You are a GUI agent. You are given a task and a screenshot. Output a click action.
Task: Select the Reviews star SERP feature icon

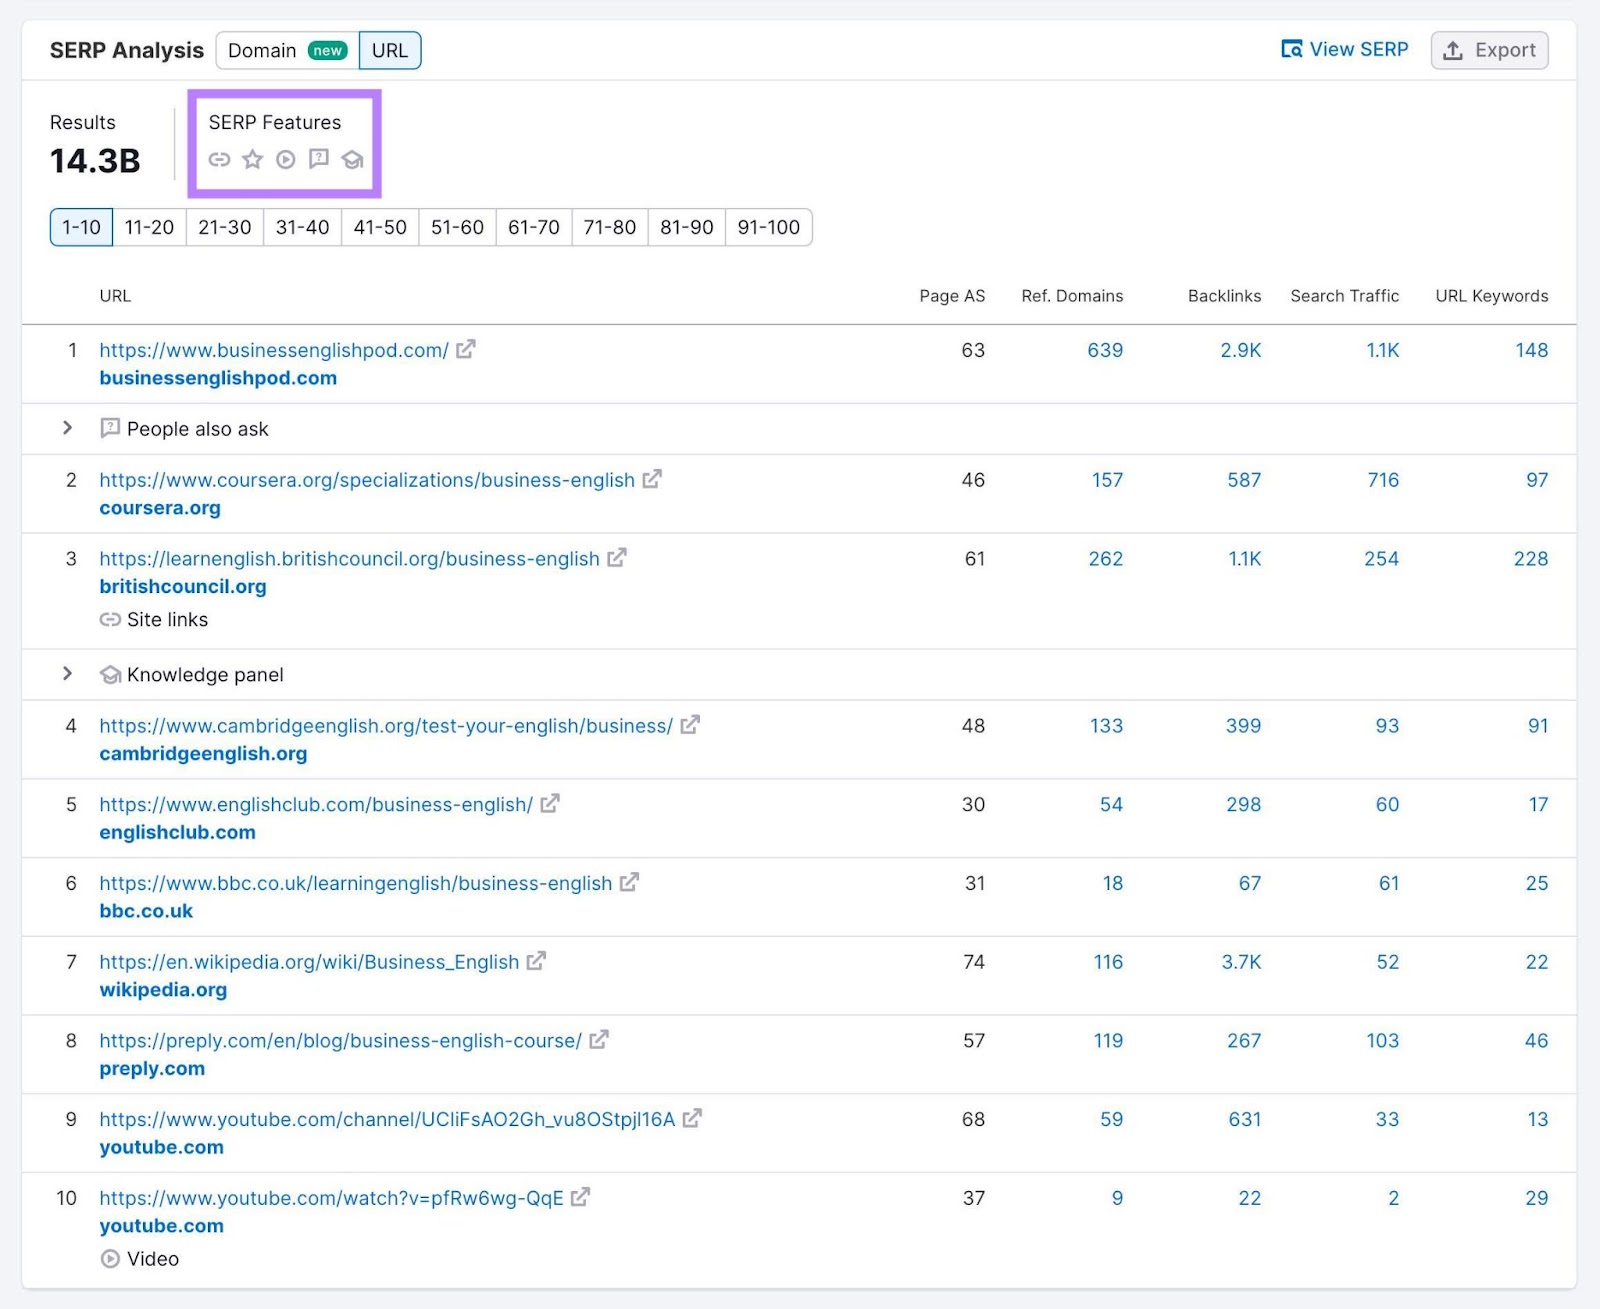pyautogui.click(x=252, y=159)
